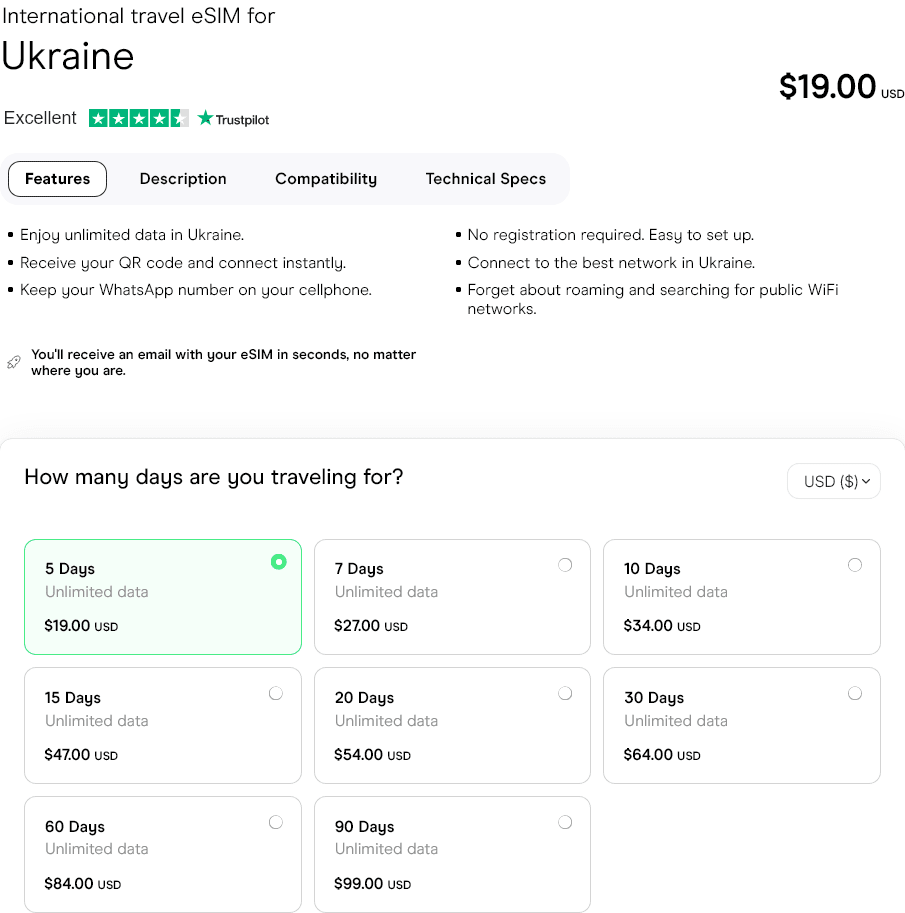Viewport: 905px width, 913px height.
Task: Switch to the Compatibility tab
Action: pos(326,179)
